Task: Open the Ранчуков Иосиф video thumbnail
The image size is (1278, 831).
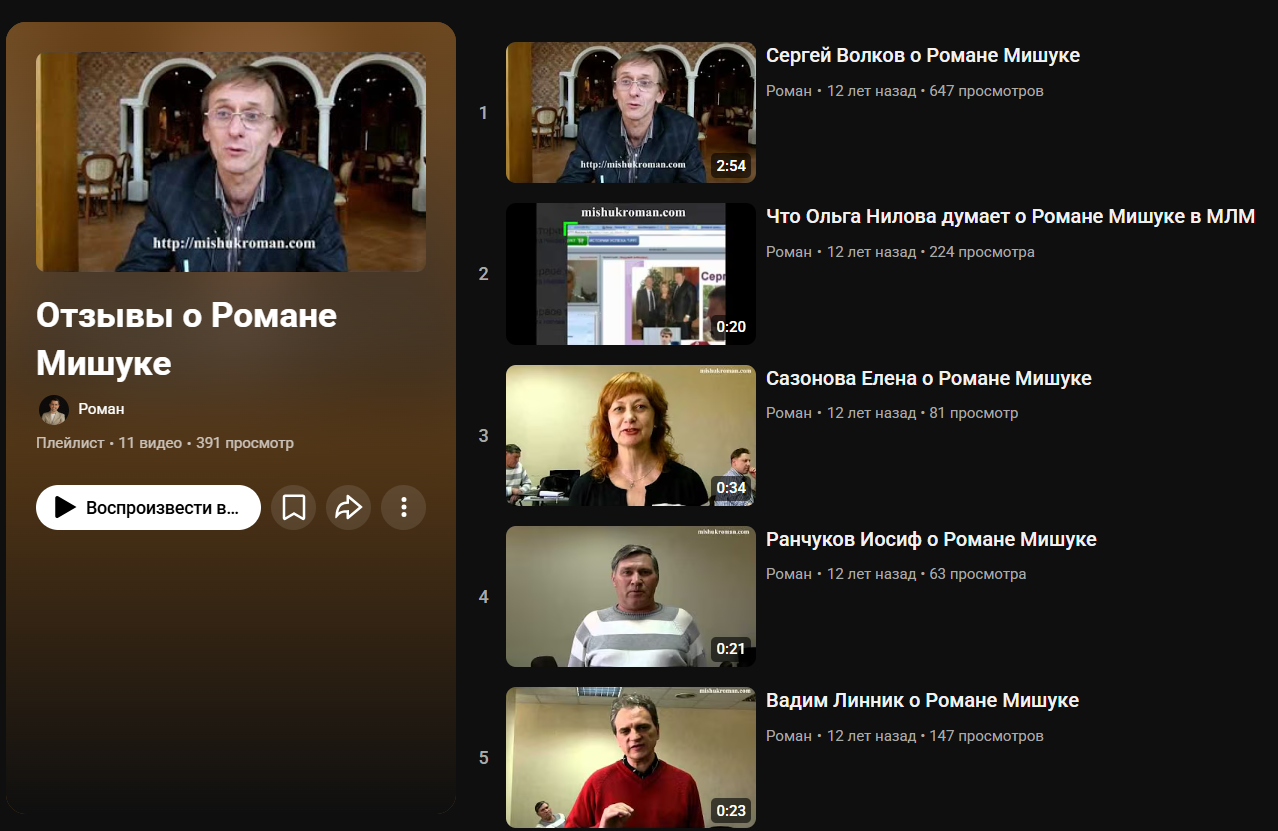Action: (630, 596)
